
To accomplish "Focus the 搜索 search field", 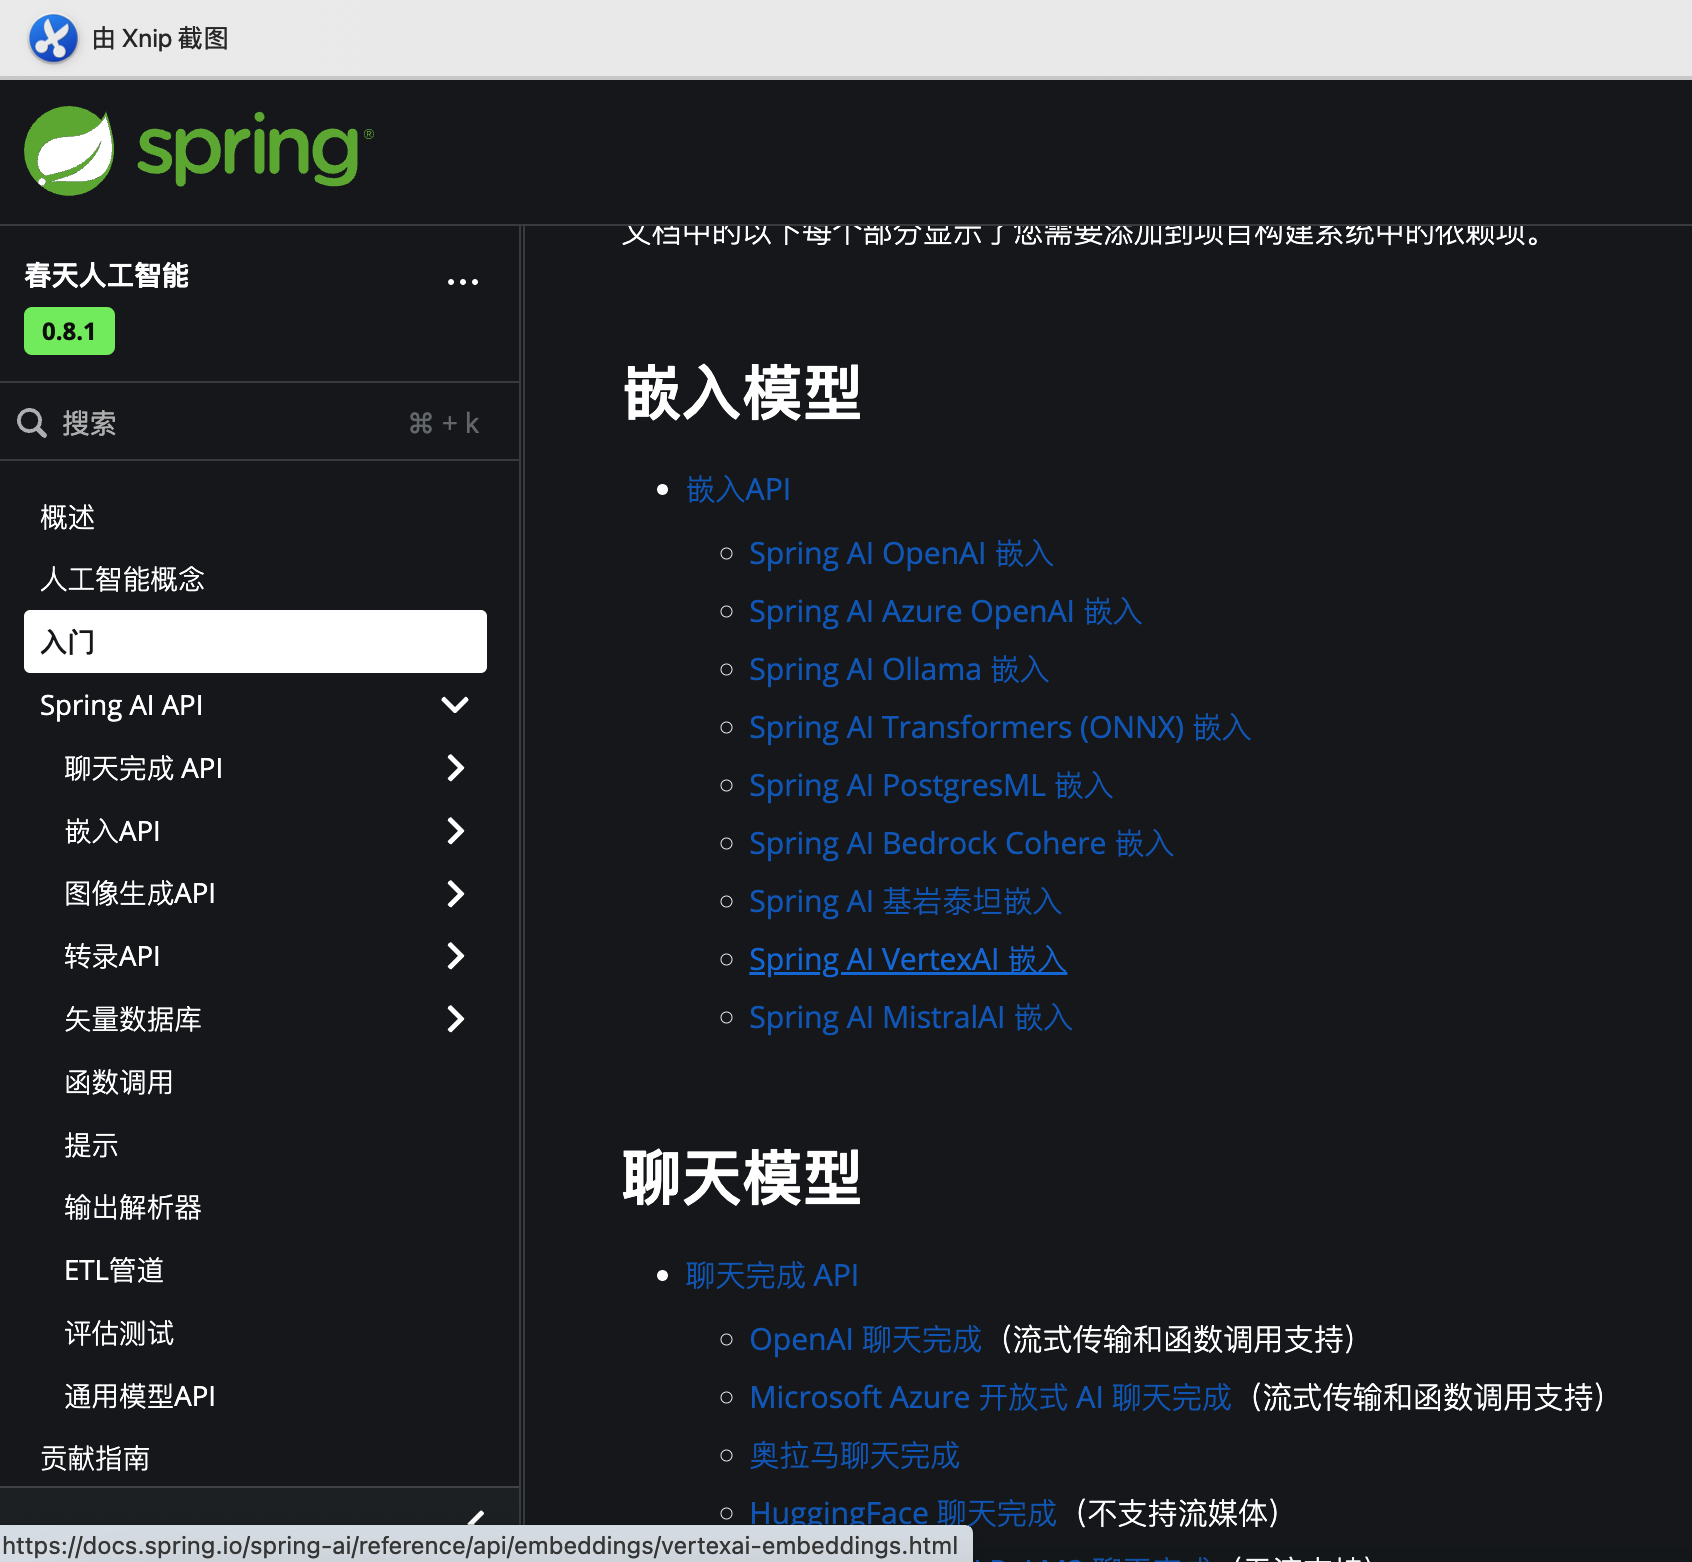I will (259, 423).
